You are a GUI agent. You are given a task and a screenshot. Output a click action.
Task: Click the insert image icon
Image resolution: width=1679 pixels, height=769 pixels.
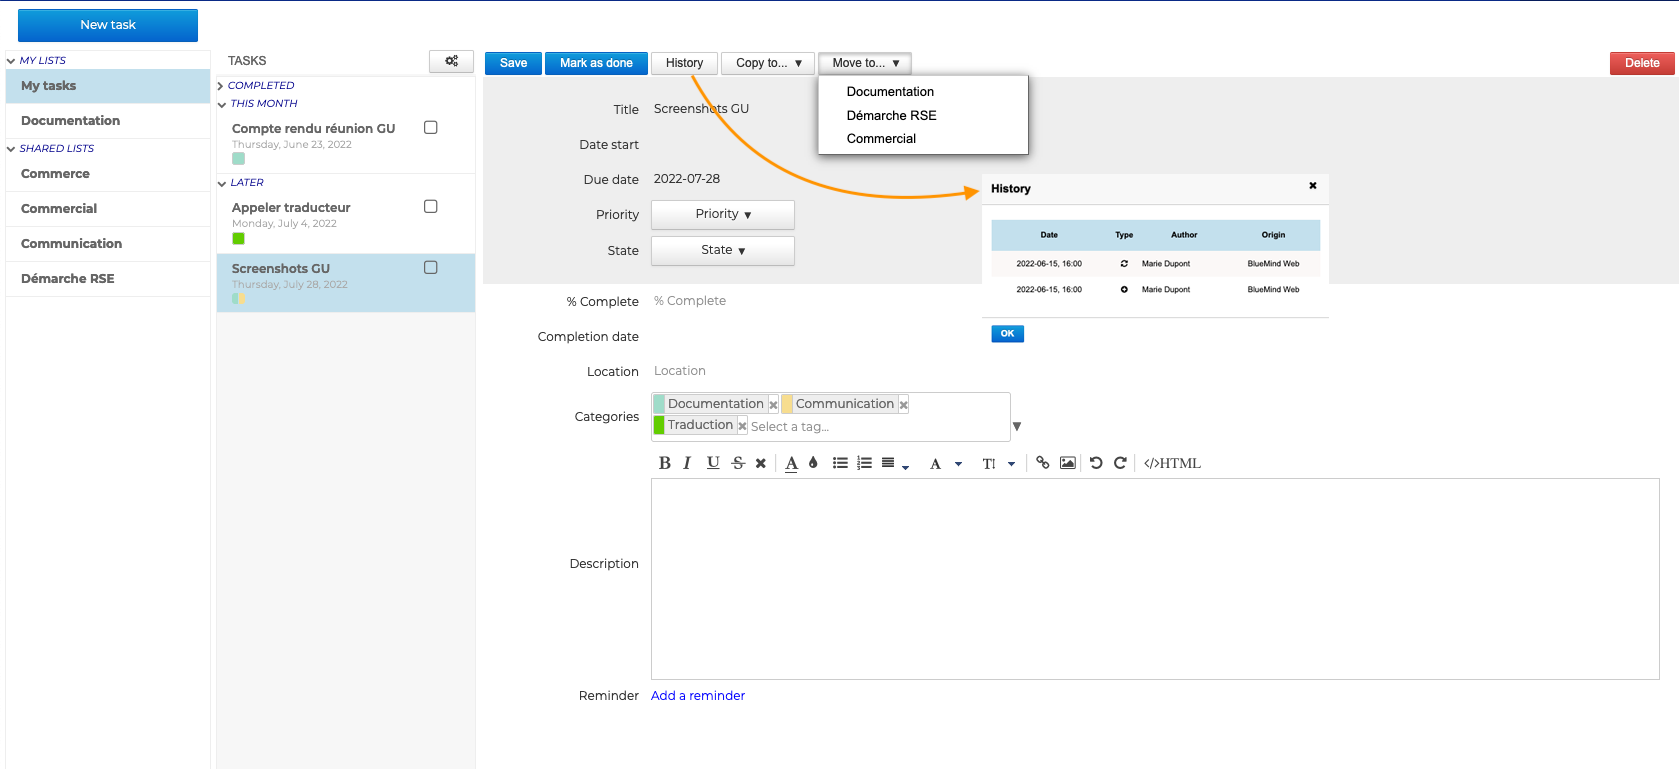(x=1068, y=463)
